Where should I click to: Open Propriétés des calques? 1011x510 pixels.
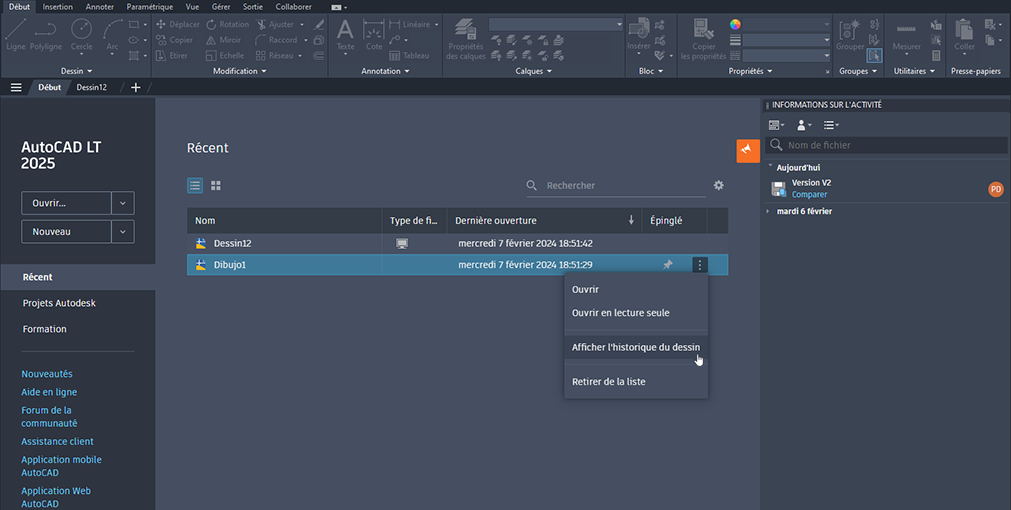(466, 39)
